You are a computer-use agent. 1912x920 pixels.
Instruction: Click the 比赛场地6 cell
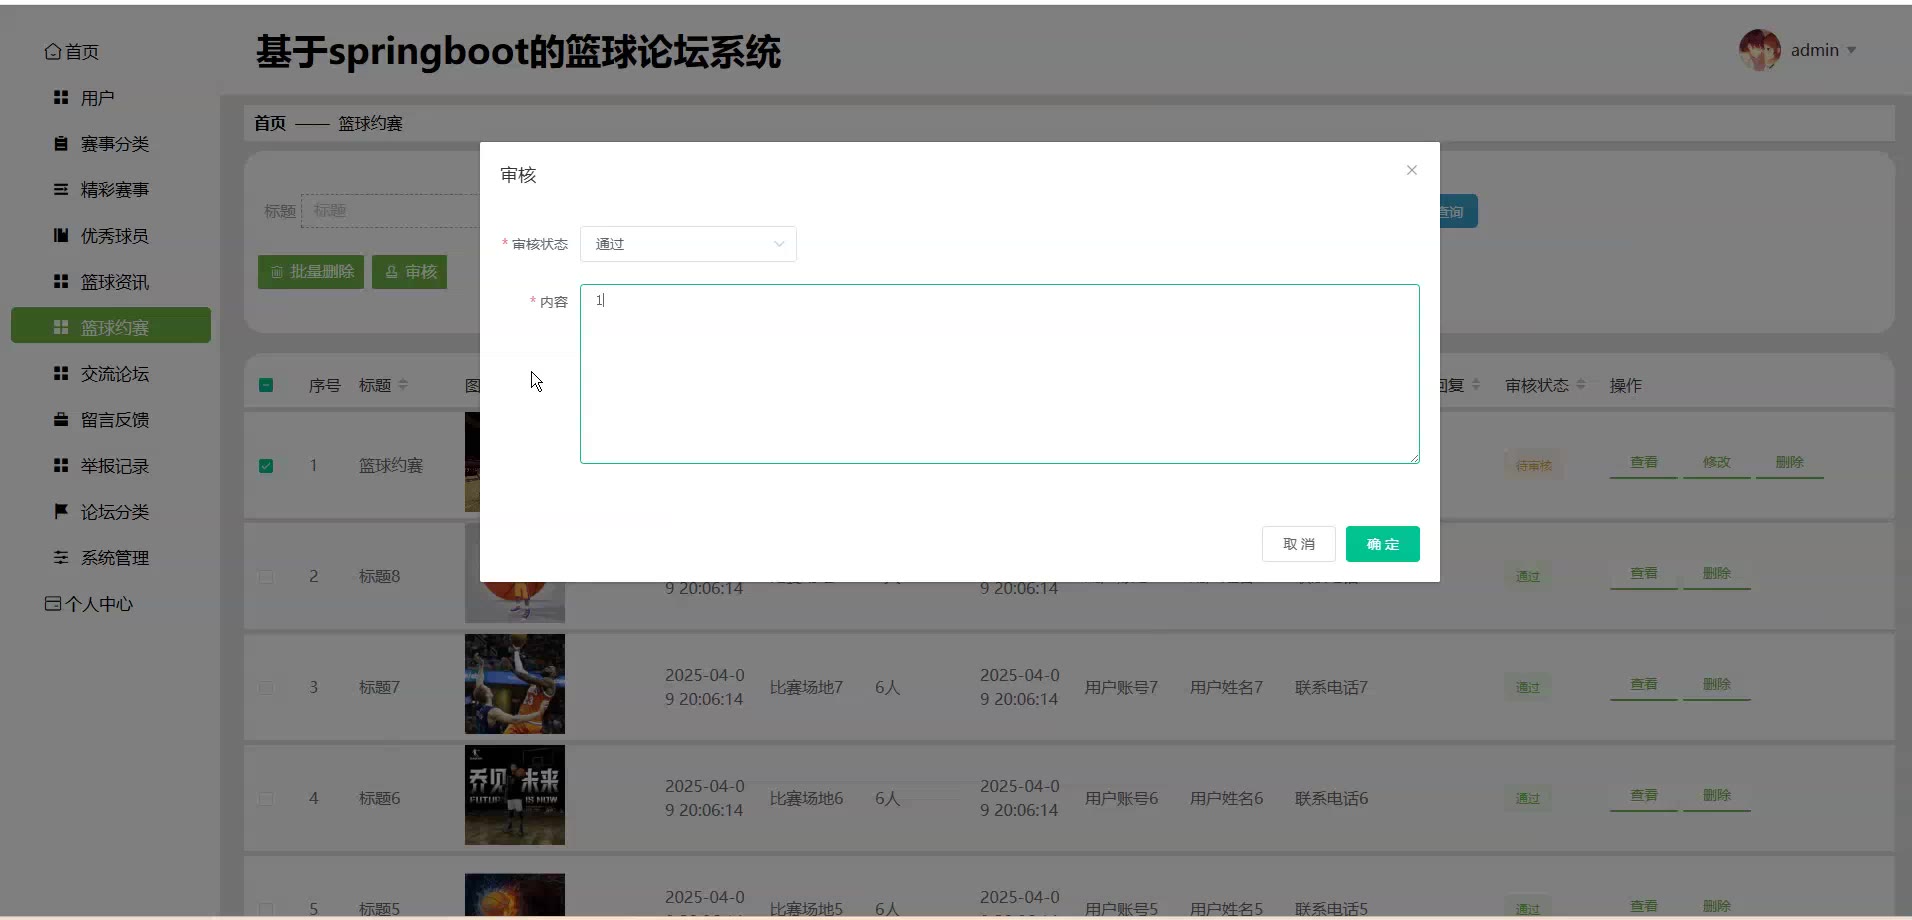pos(807,799)
